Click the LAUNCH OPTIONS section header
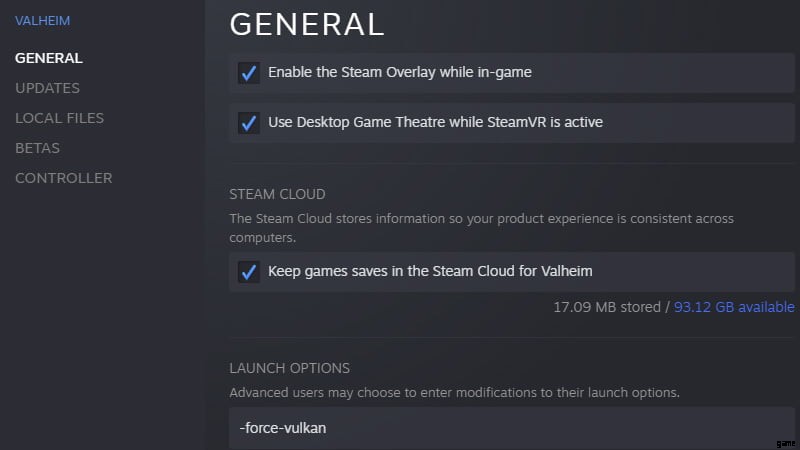This screenshot has width=800, height=450. 289,368
